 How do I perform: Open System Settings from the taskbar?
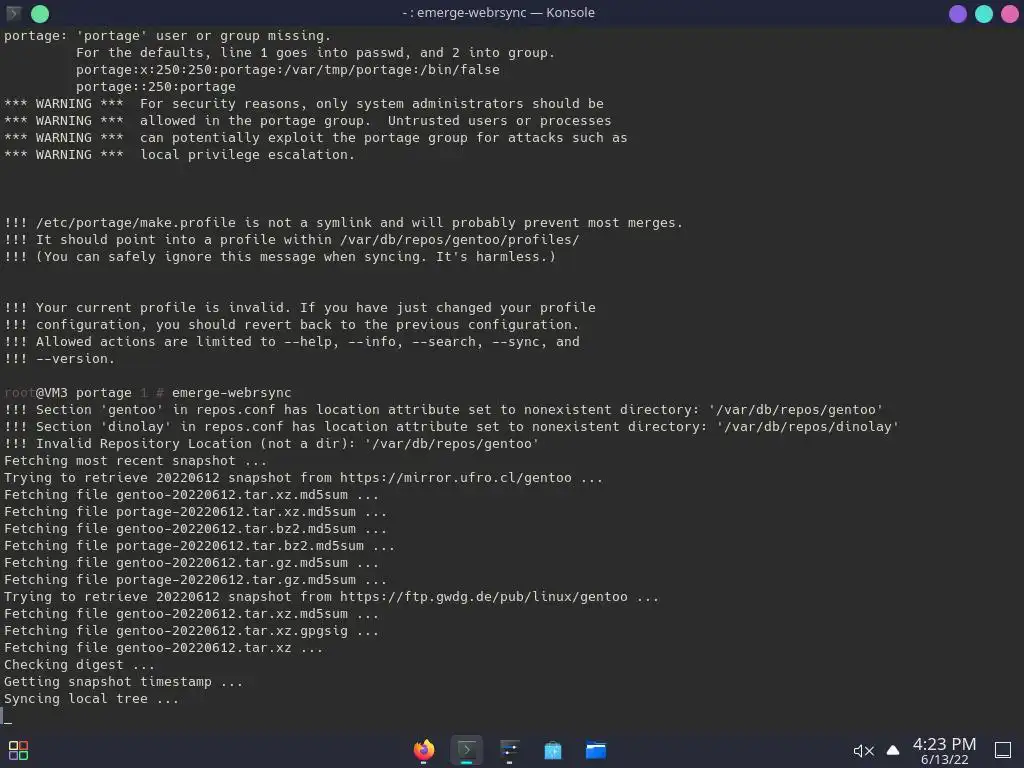tap(509, 750)
